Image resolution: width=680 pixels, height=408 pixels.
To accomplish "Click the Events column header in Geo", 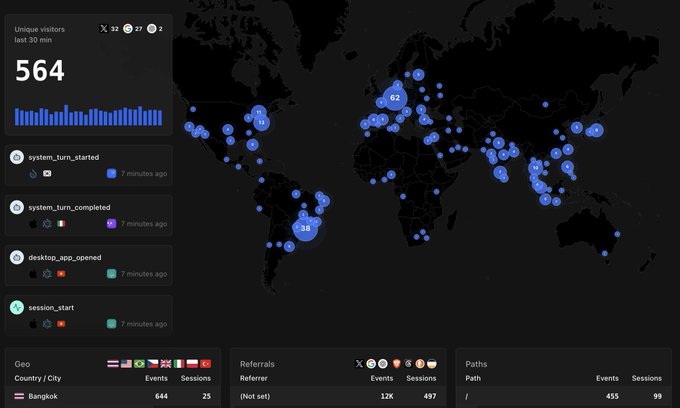I will [x=156, y=378].
